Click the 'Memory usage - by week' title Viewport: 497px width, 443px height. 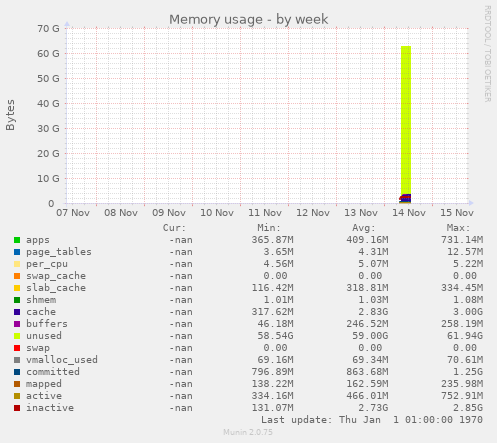(x=248, y=20)
